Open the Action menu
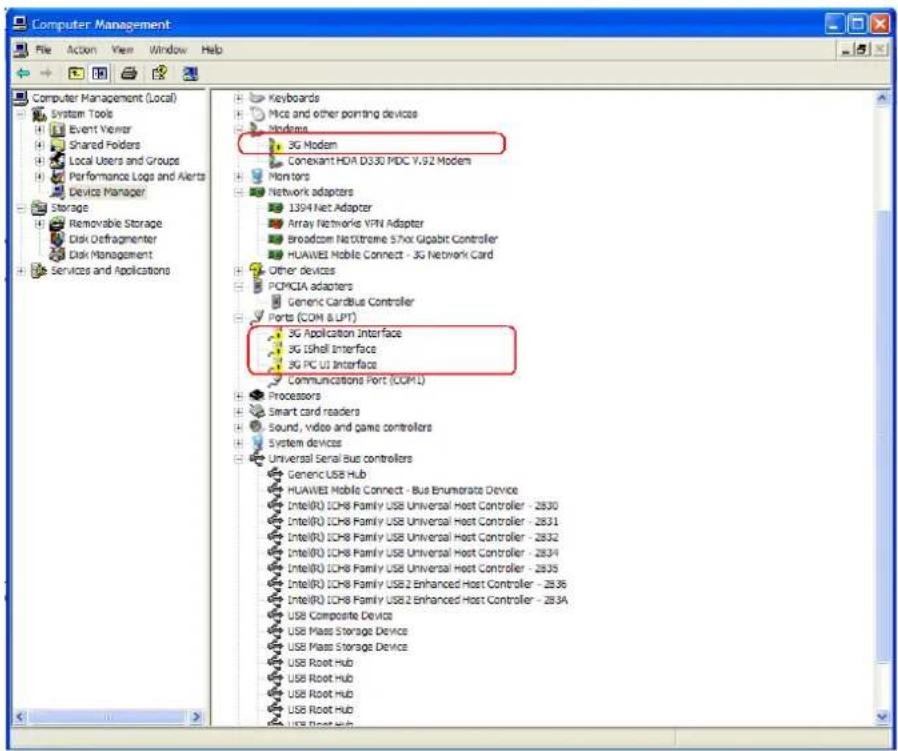The image size is (898, 751). coord(82,50)
